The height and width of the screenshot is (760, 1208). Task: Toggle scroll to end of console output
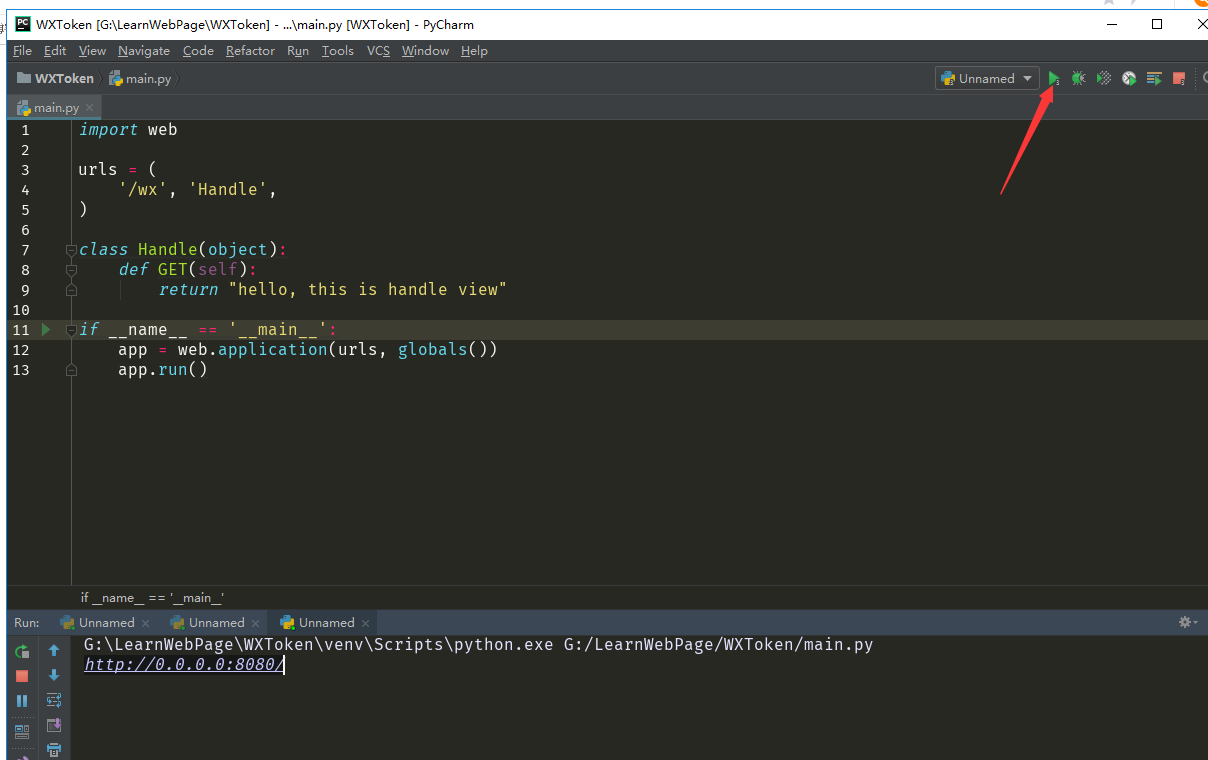pyautogui.click(x=54, y=725)
